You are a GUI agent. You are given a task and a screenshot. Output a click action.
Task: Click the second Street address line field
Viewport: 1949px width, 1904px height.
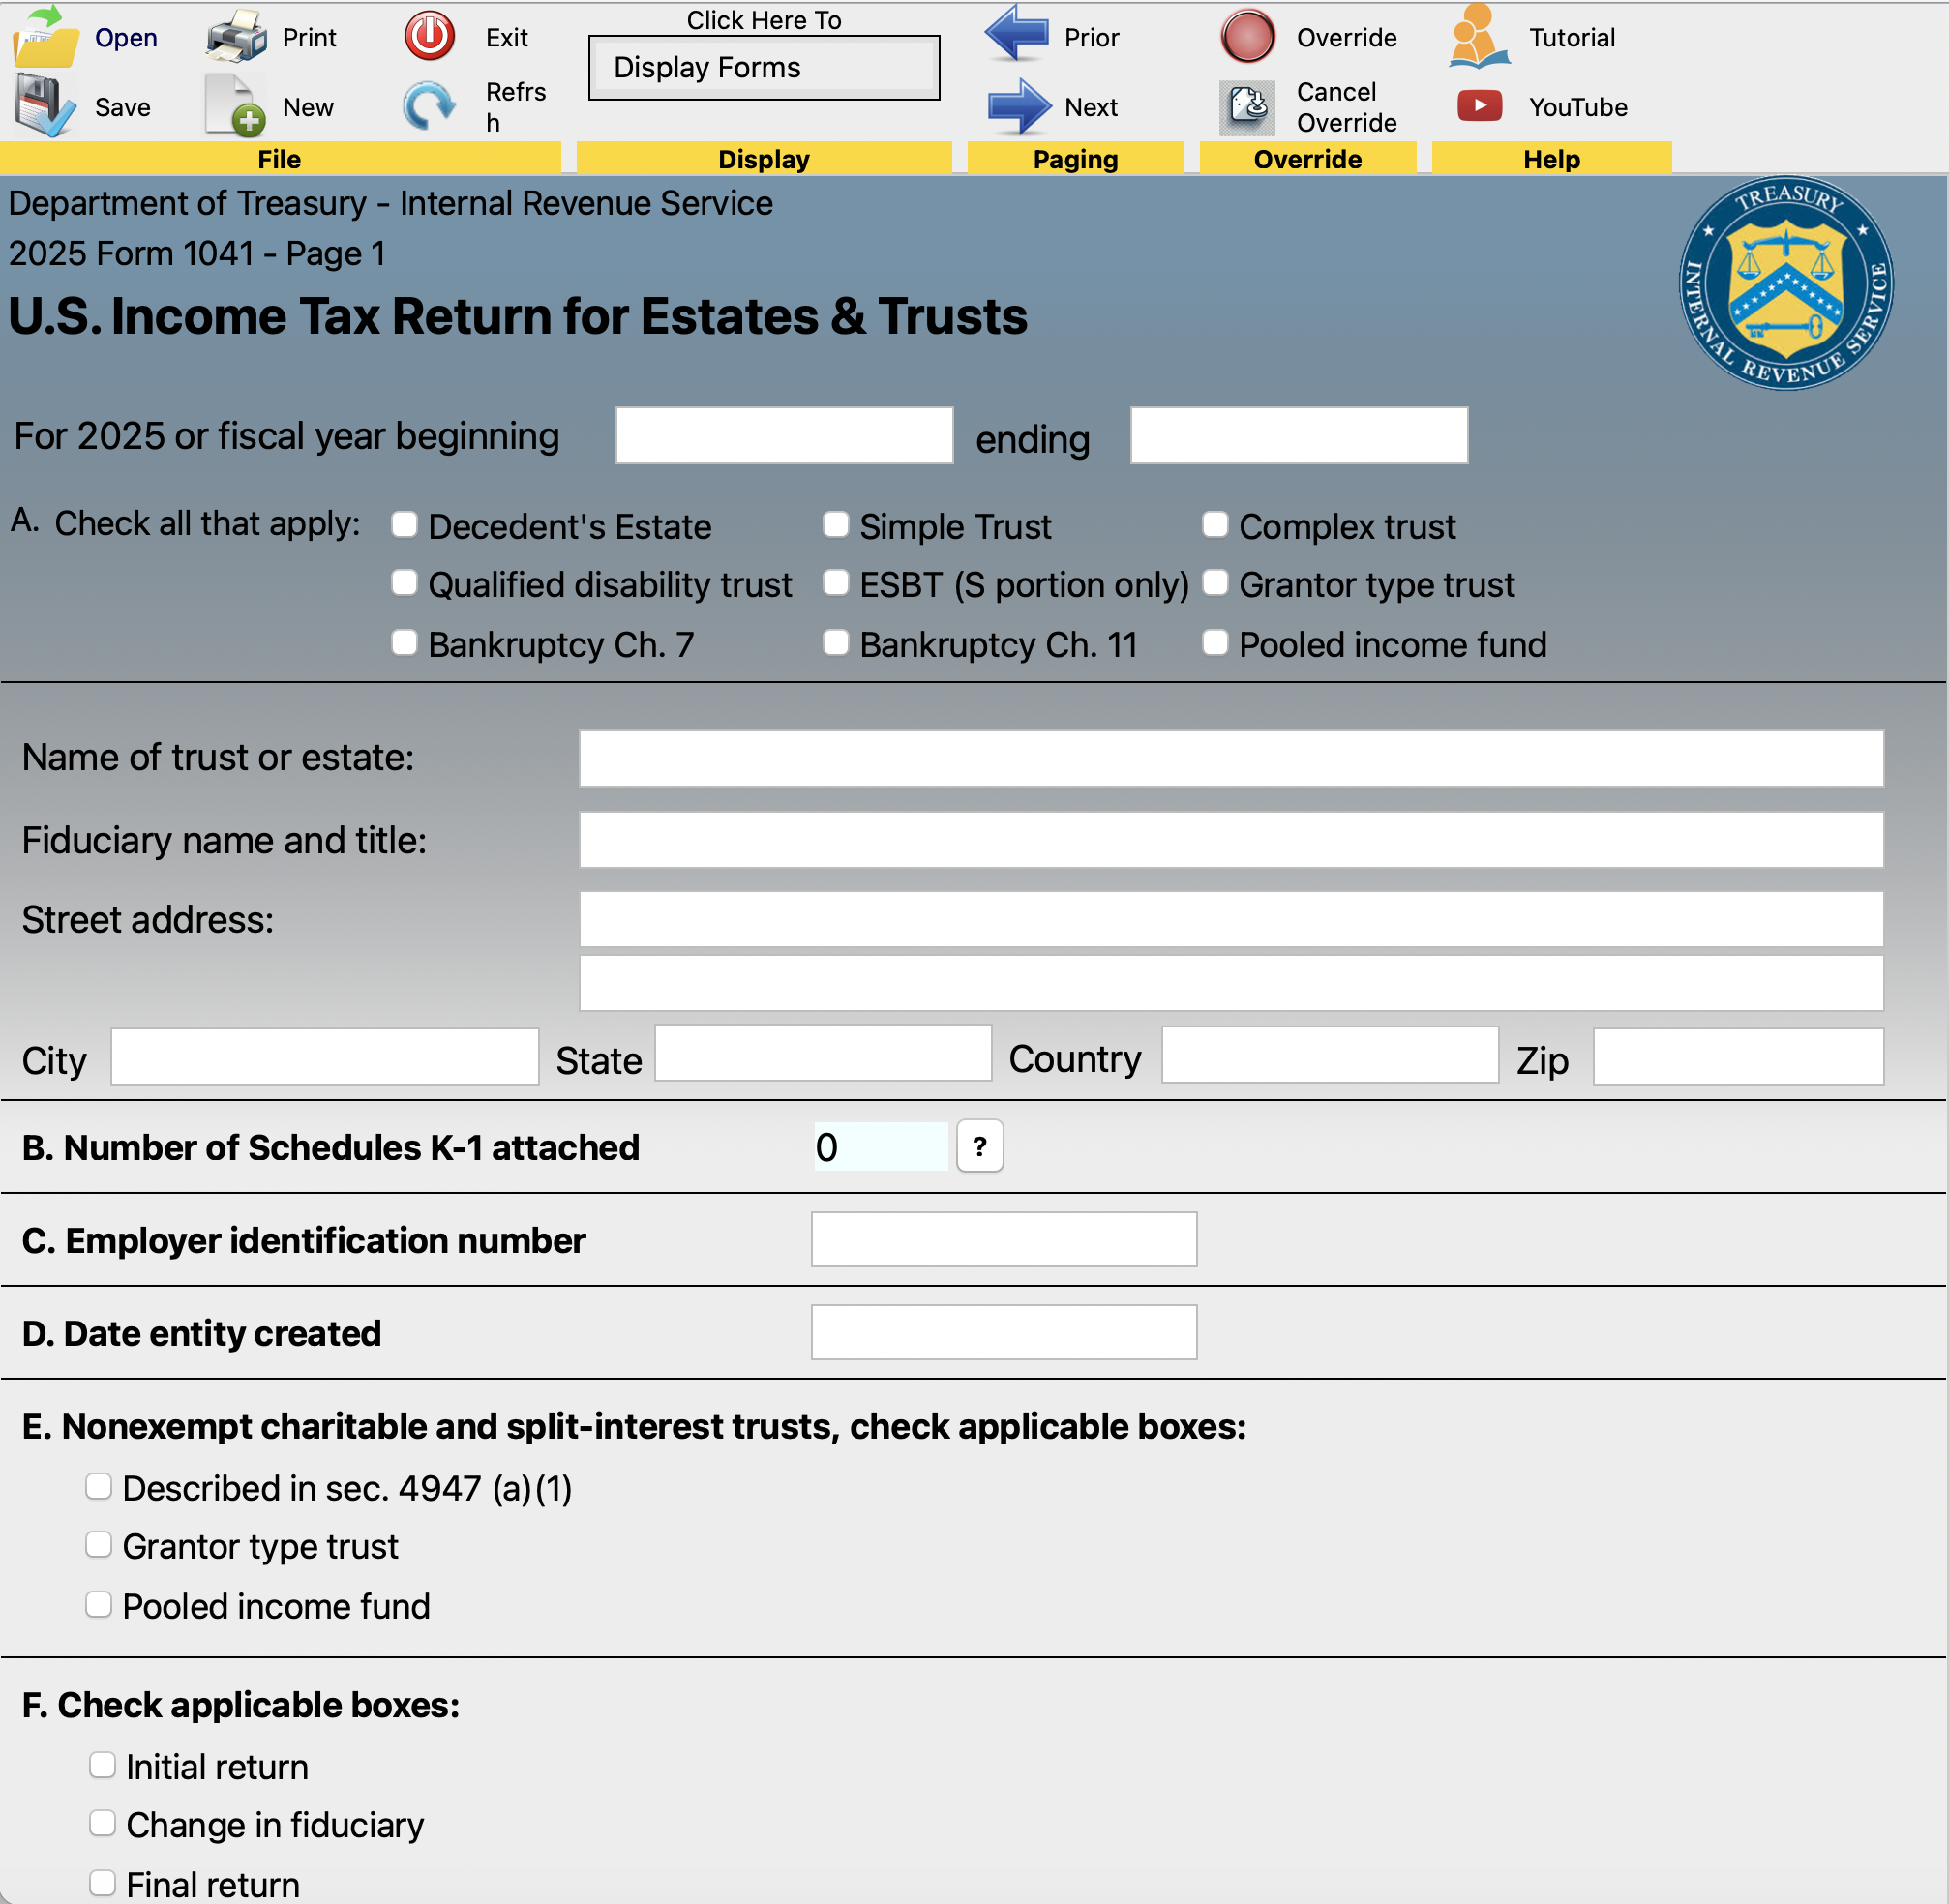1231,982
